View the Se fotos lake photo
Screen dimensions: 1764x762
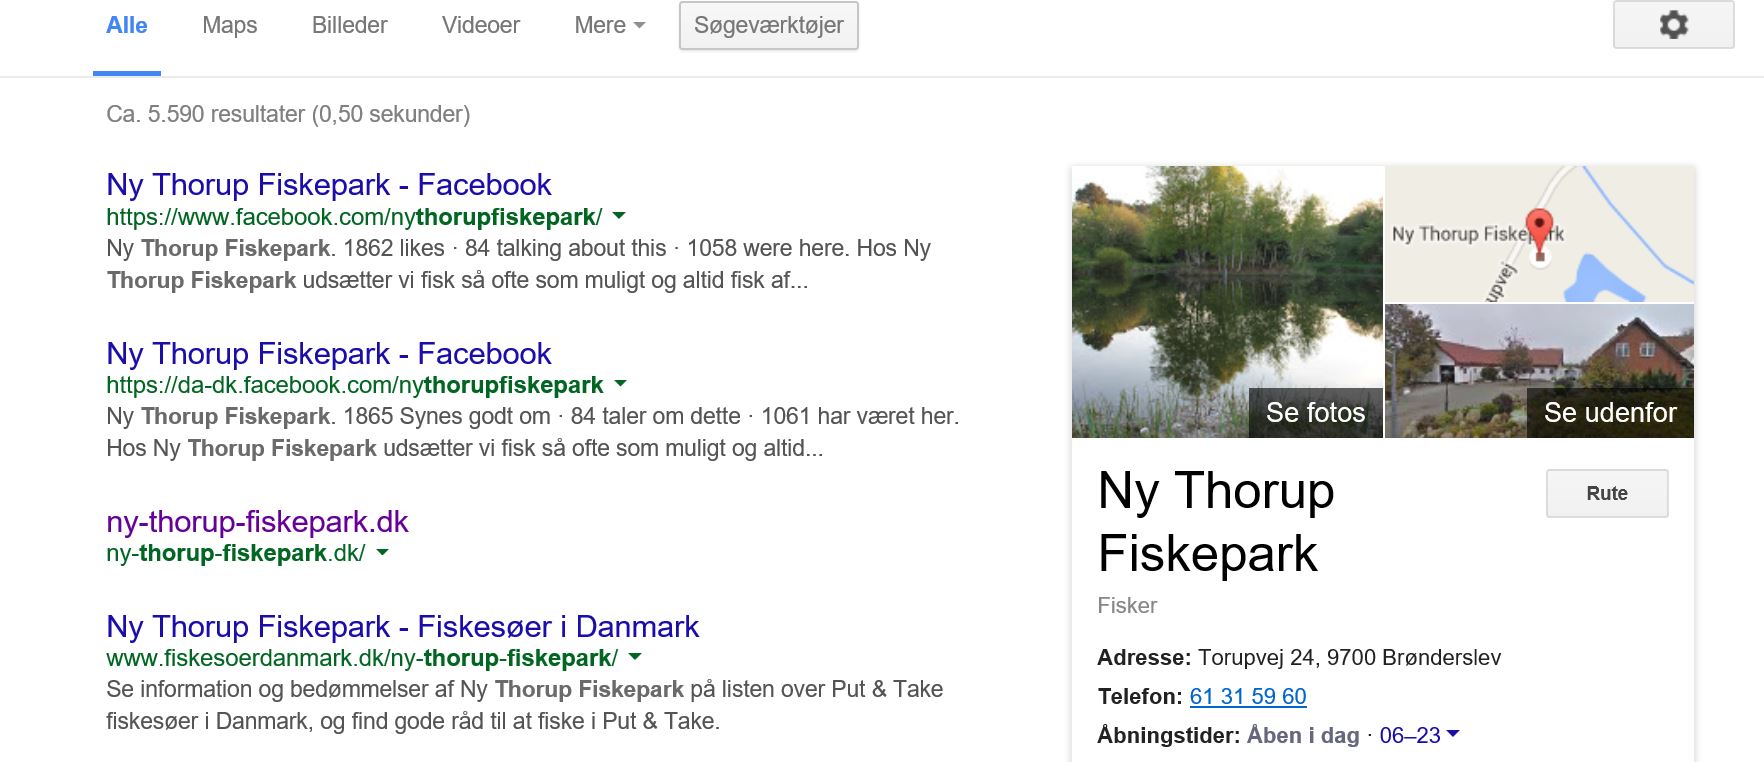click(1227, 302)
